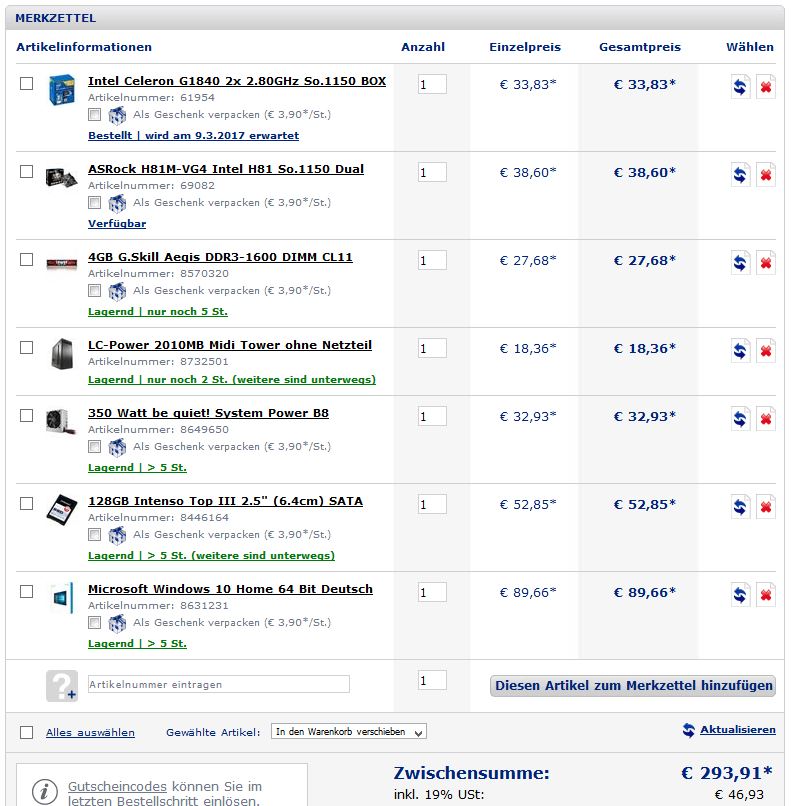Select the 4GB G.Skill Aegis row checkbox
Viewport: 791px width, 806px height.
tap(26, 260)
